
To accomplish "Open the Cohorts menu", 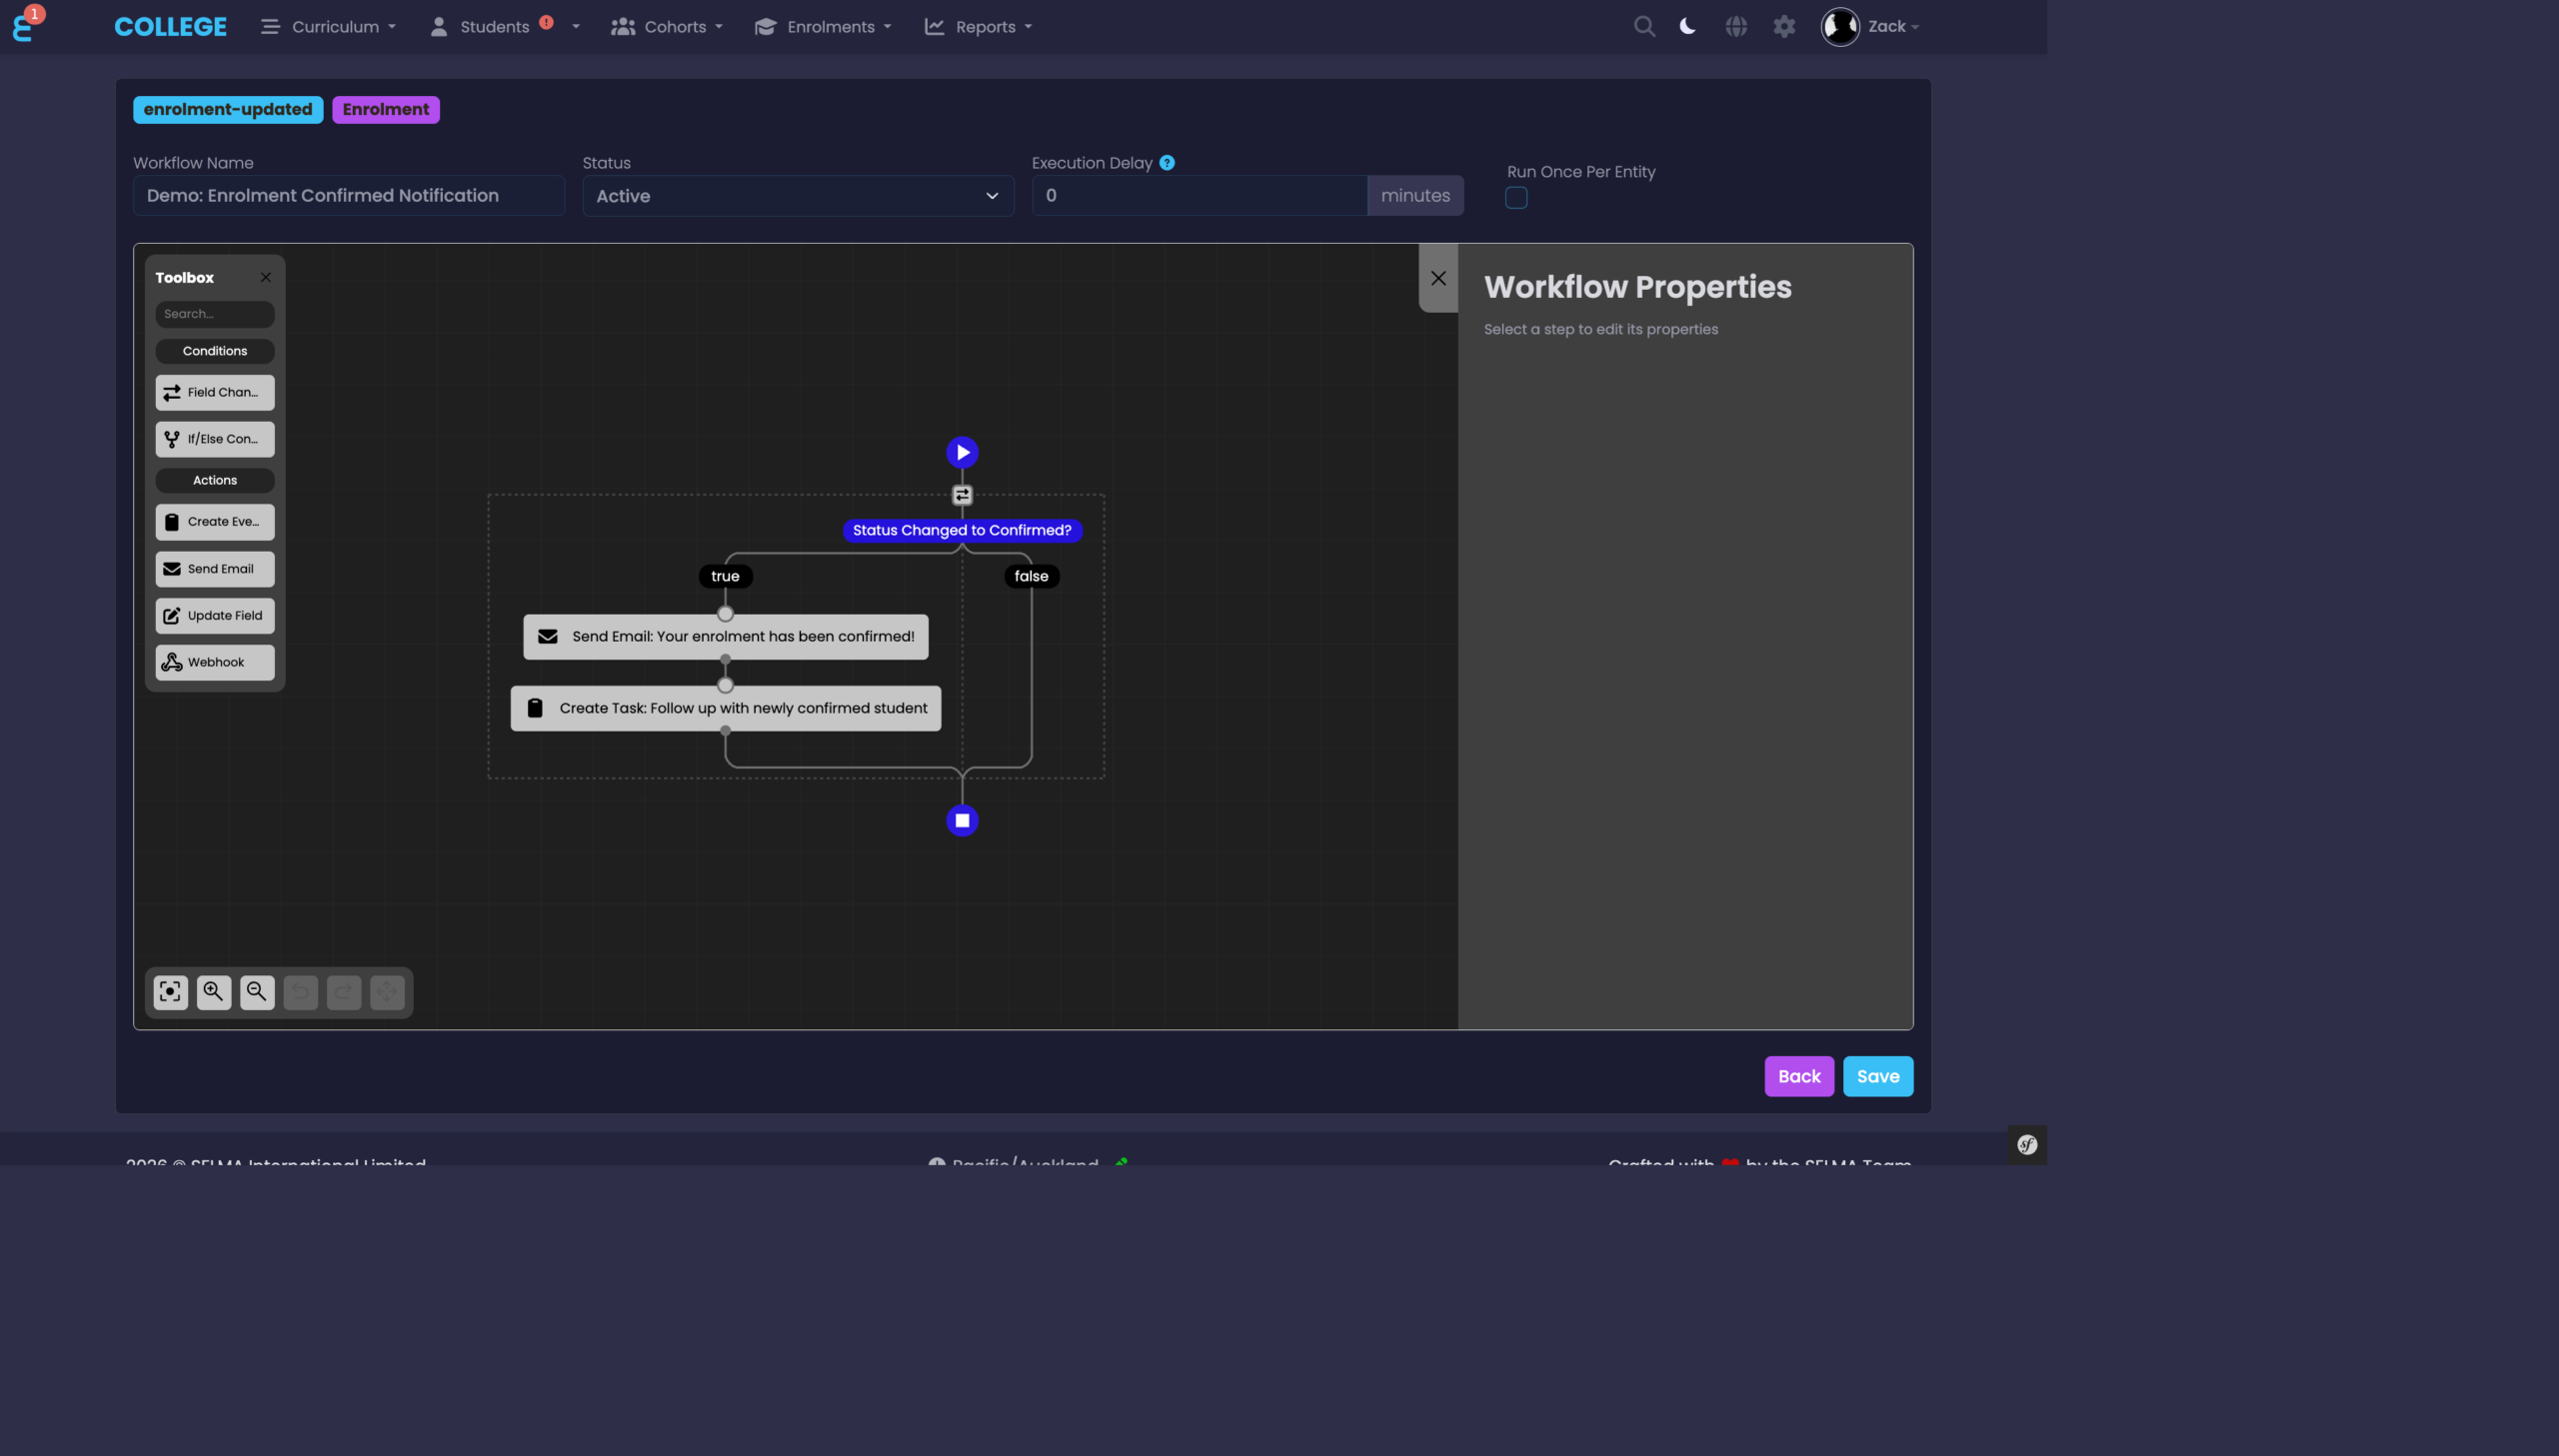I will (x=666, y=26).
